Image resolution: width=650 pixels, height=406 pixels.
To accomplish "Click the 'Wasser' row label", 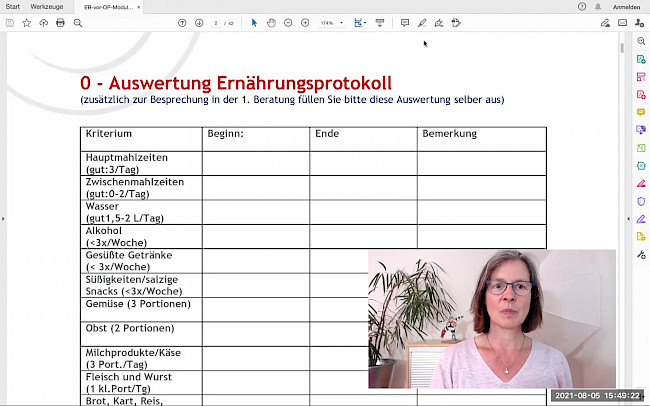I will tap(102, 207).
